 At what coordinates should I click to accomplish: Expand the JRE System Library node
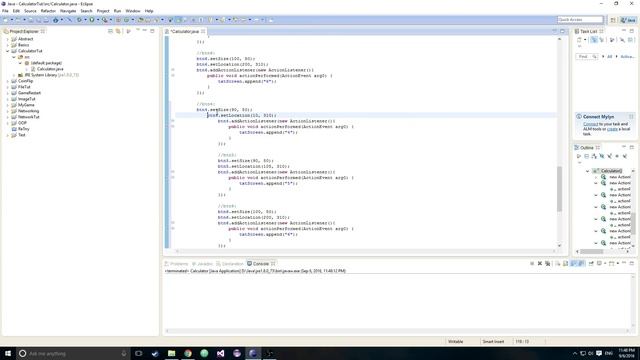pyautogui.click(x=14, y=75)
